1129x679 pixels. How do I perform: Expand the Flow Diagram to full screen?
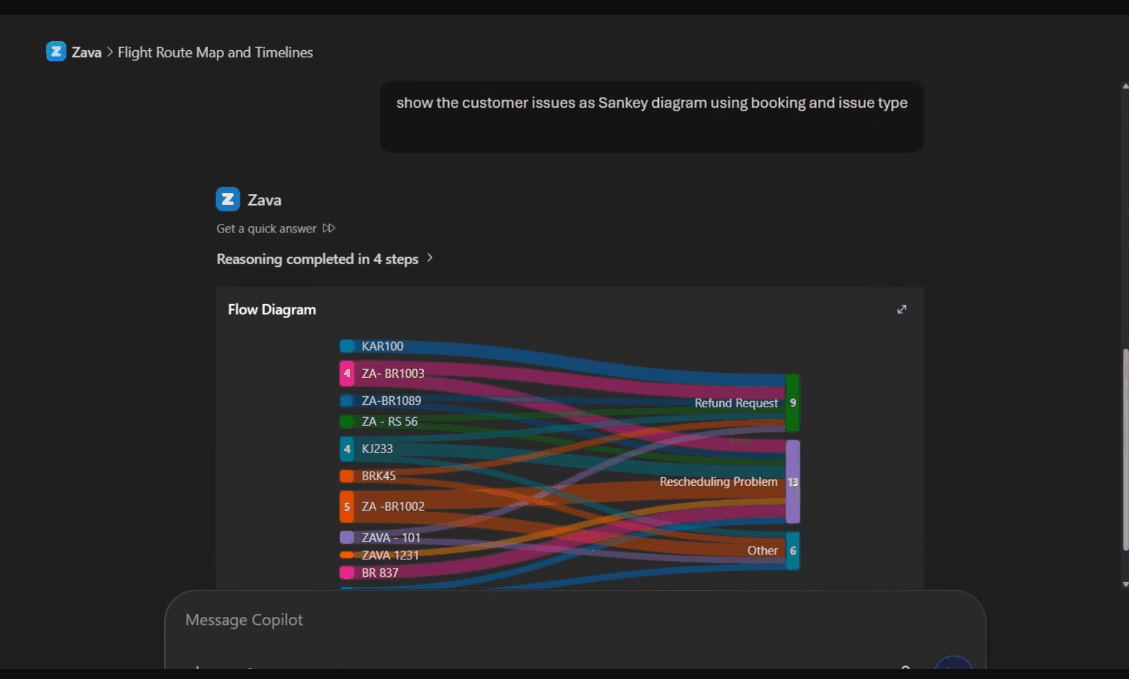pos(902,310)
